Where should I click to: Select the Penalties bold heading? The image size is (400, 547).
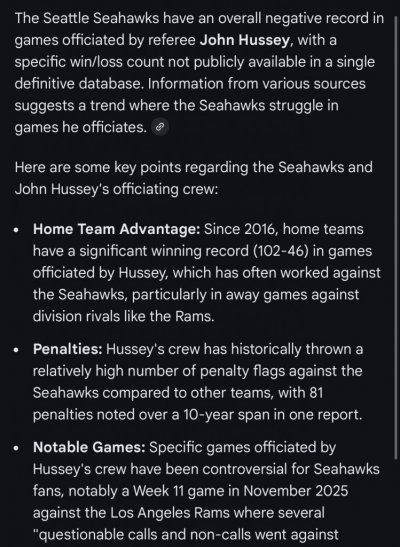point(68,349)
